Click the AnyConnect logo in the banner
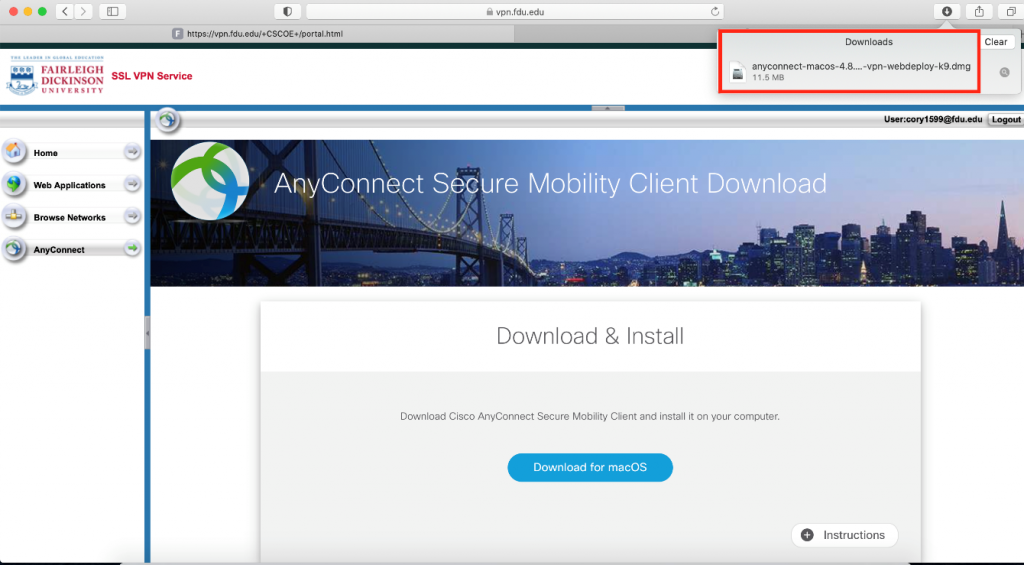The image size is (1024, 565). pos(210,181)
